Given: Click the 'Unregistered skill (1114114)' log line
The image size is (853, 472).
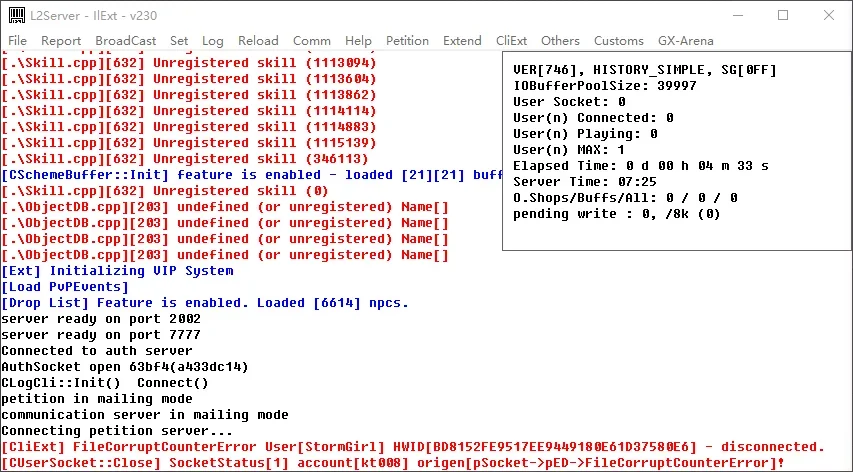Looking at the screenshot, I should [x=189, y=111].
